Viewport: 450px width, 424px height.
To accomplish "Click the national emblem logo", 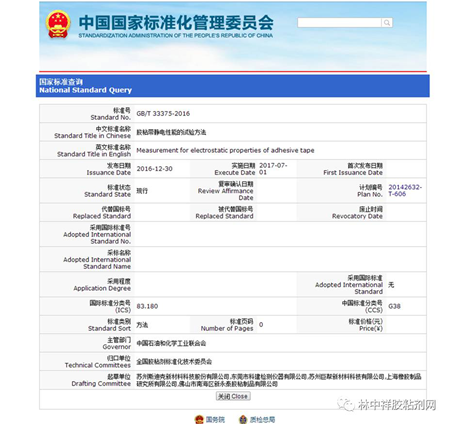I will tap(58, 24).
